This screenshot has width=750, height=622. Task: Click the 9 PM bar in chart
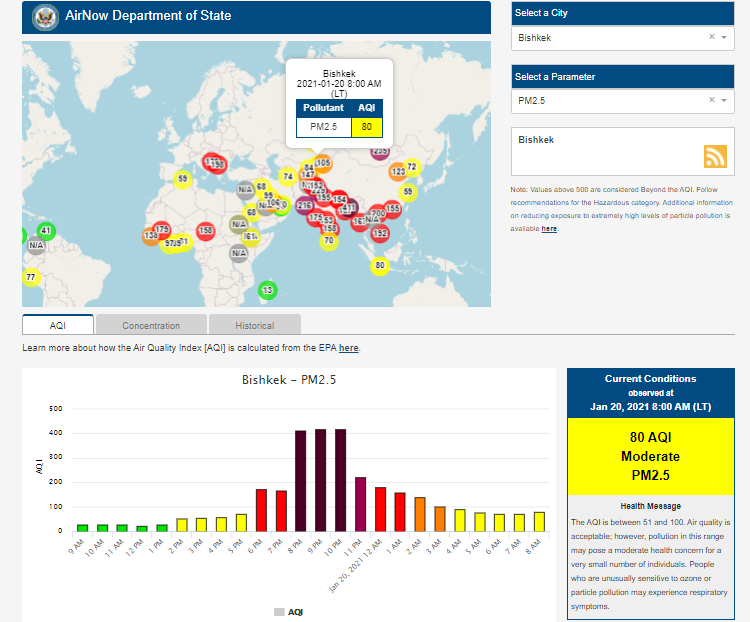320,480
